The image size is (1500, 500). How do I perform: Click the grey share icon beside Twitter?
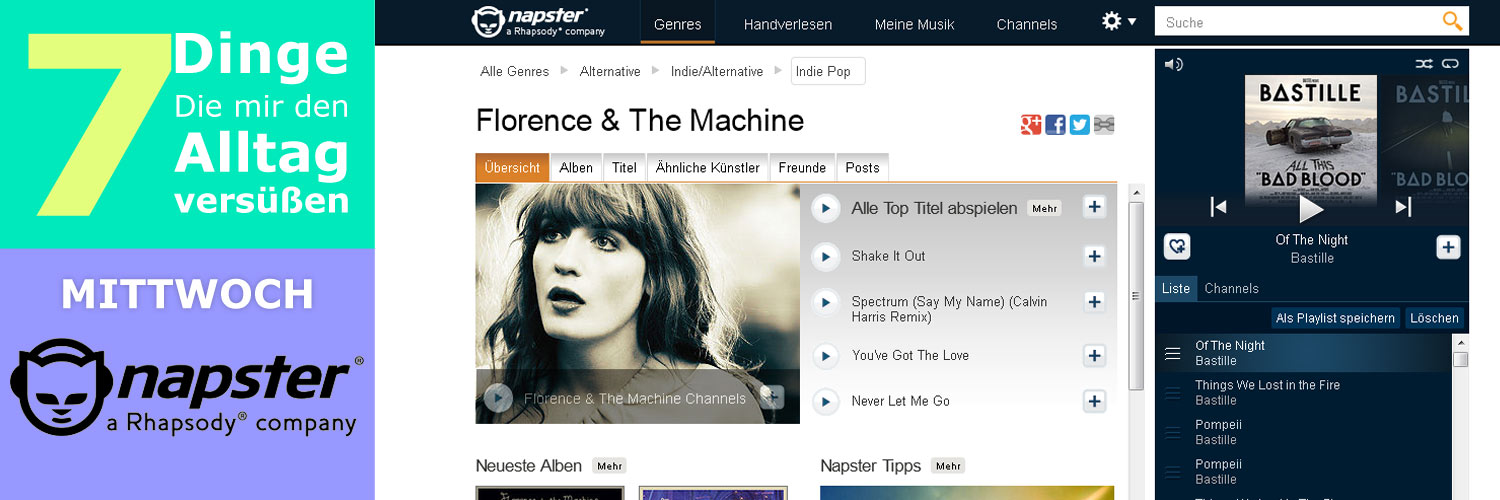tap(1104, 125)
